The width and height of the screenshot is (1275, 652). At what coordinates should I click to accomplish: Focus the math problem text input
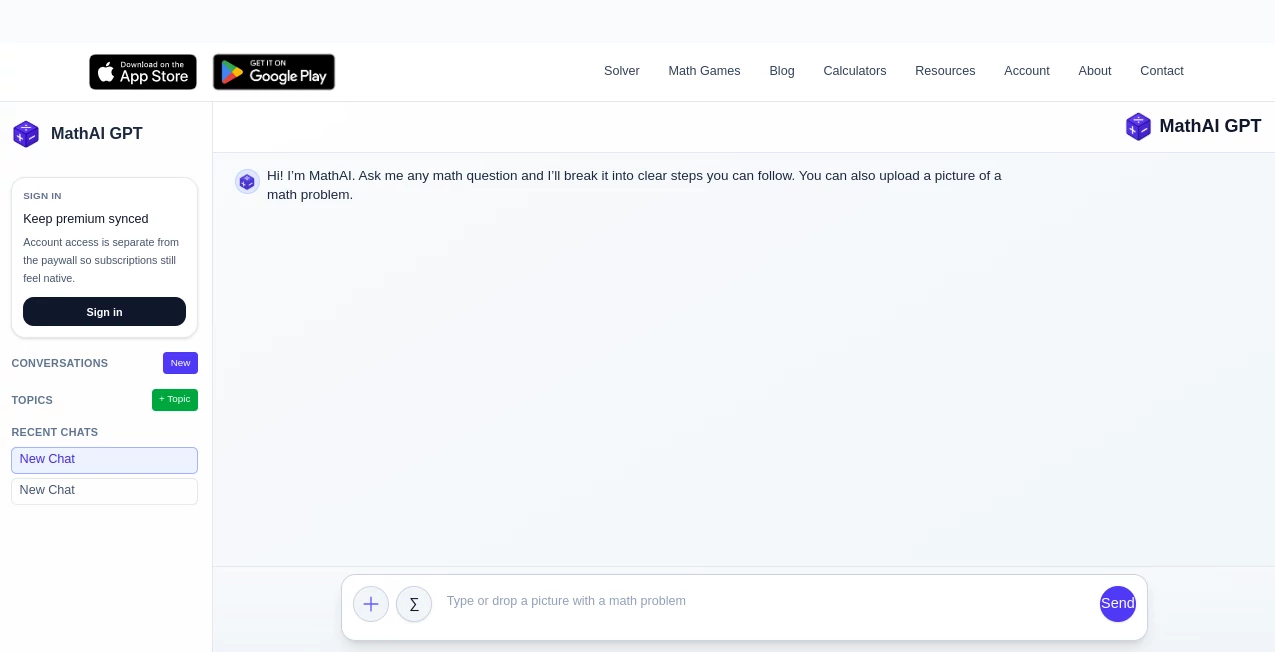point(766,602)
